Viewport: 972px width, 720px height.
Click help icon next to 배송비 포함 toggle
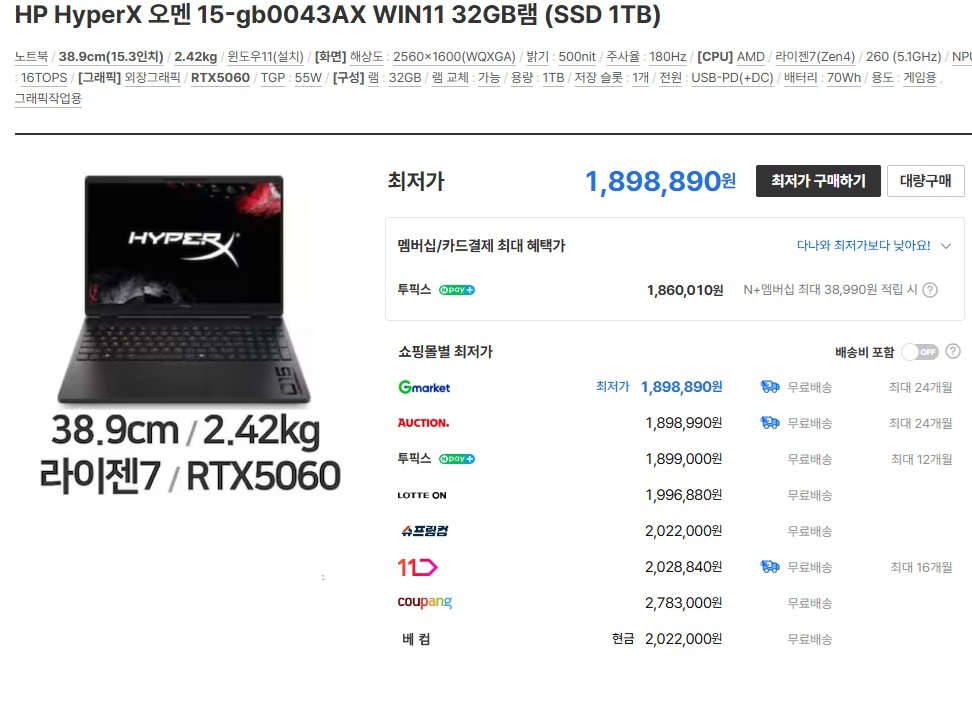click(953, 352)
